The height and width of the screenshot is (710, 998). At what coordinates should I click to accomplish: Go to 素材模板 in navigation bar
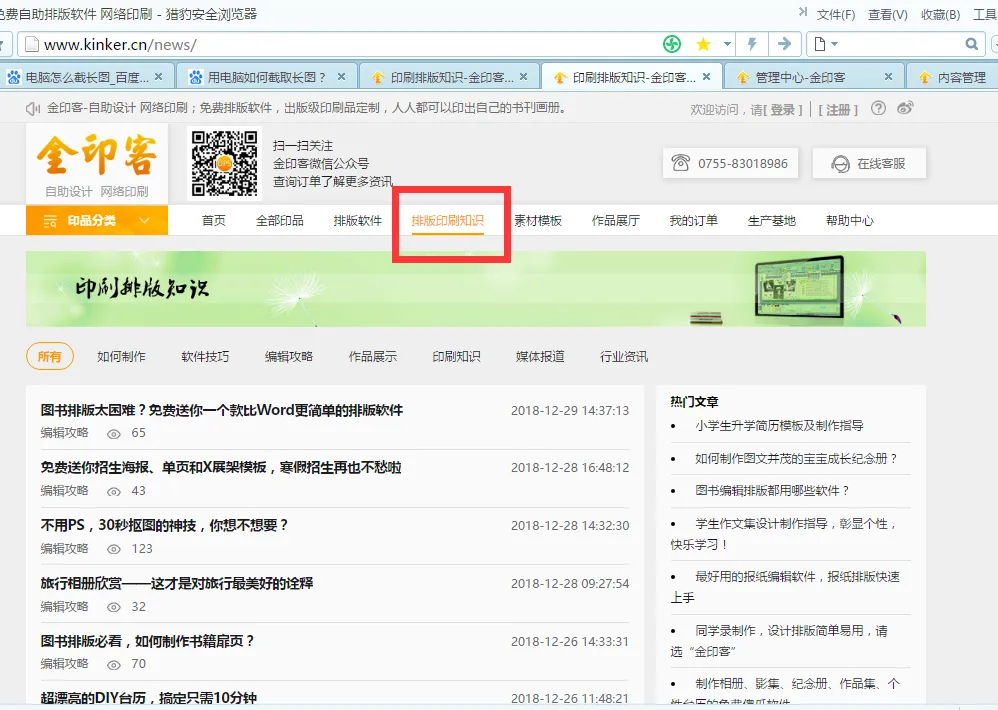(x=538, y=221)
